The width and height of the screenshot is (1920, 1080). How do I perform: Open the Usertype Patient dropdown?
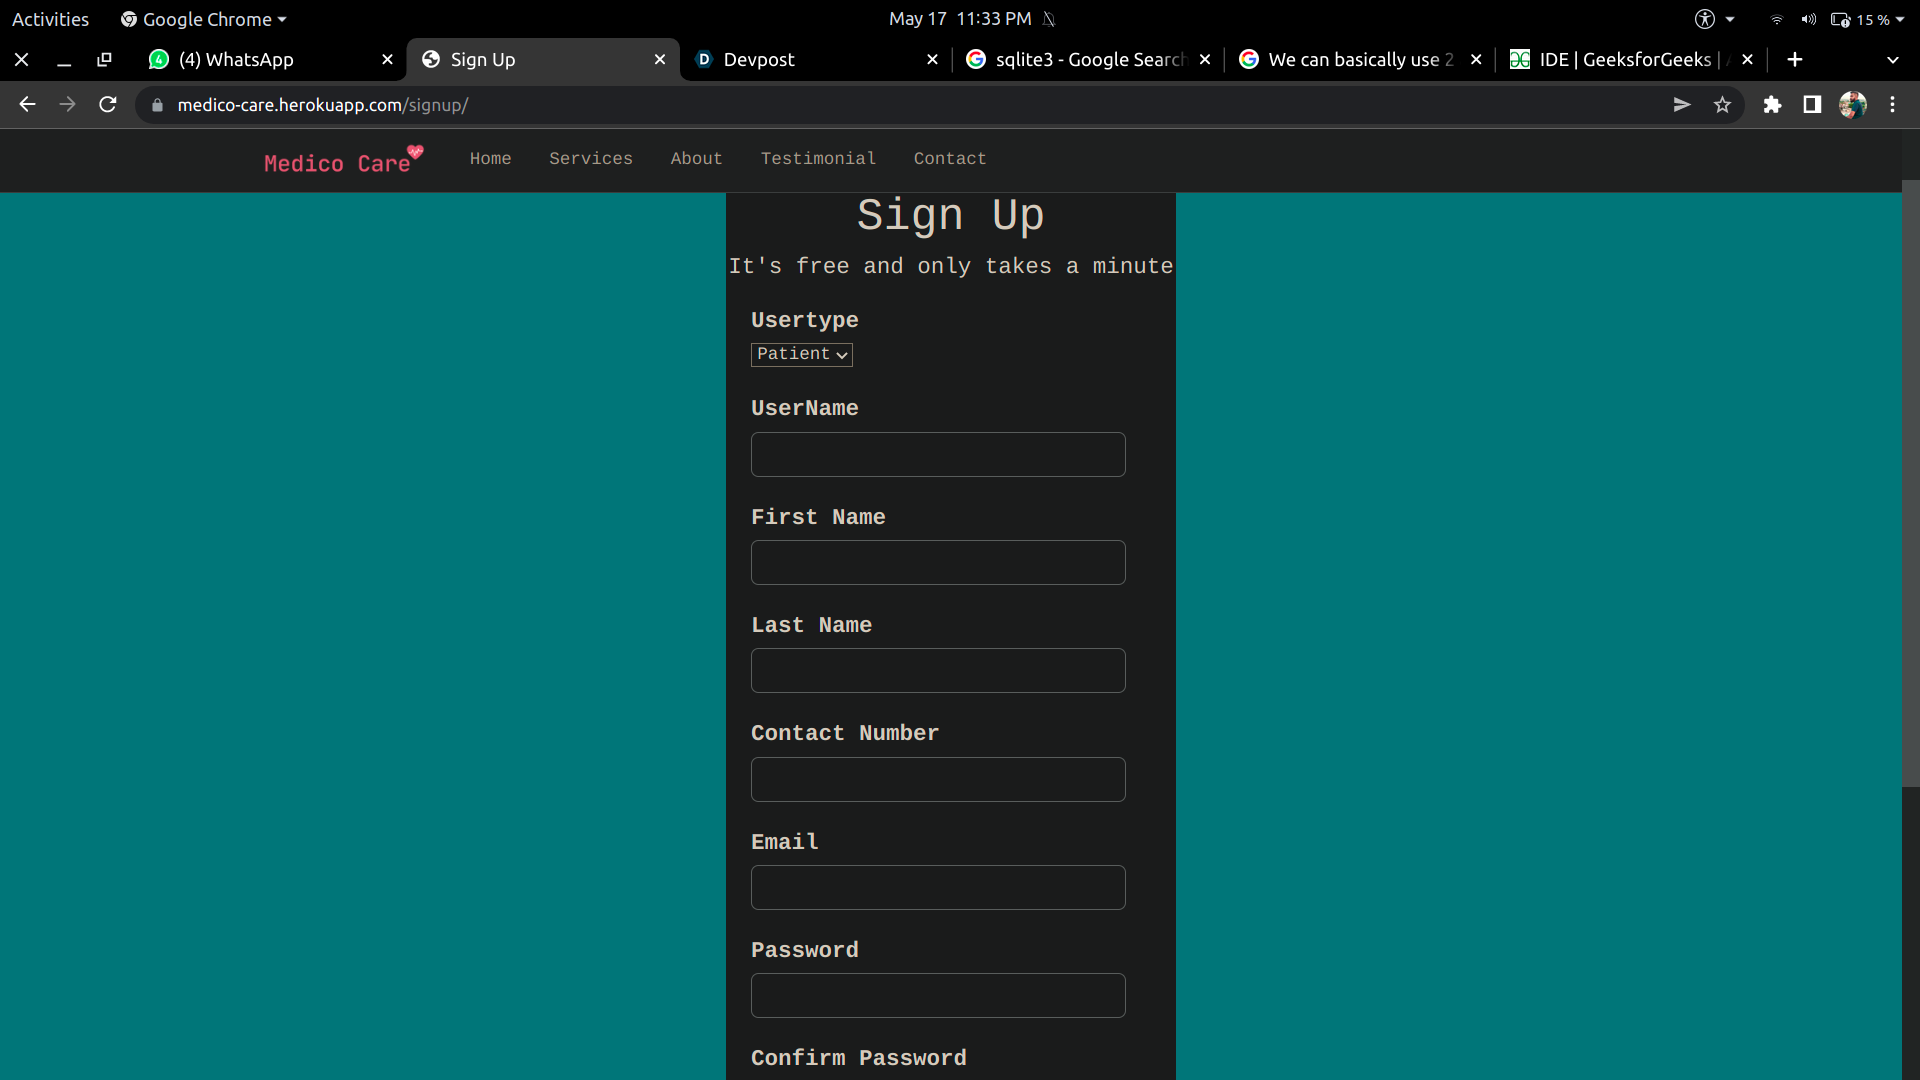(801, 354)
